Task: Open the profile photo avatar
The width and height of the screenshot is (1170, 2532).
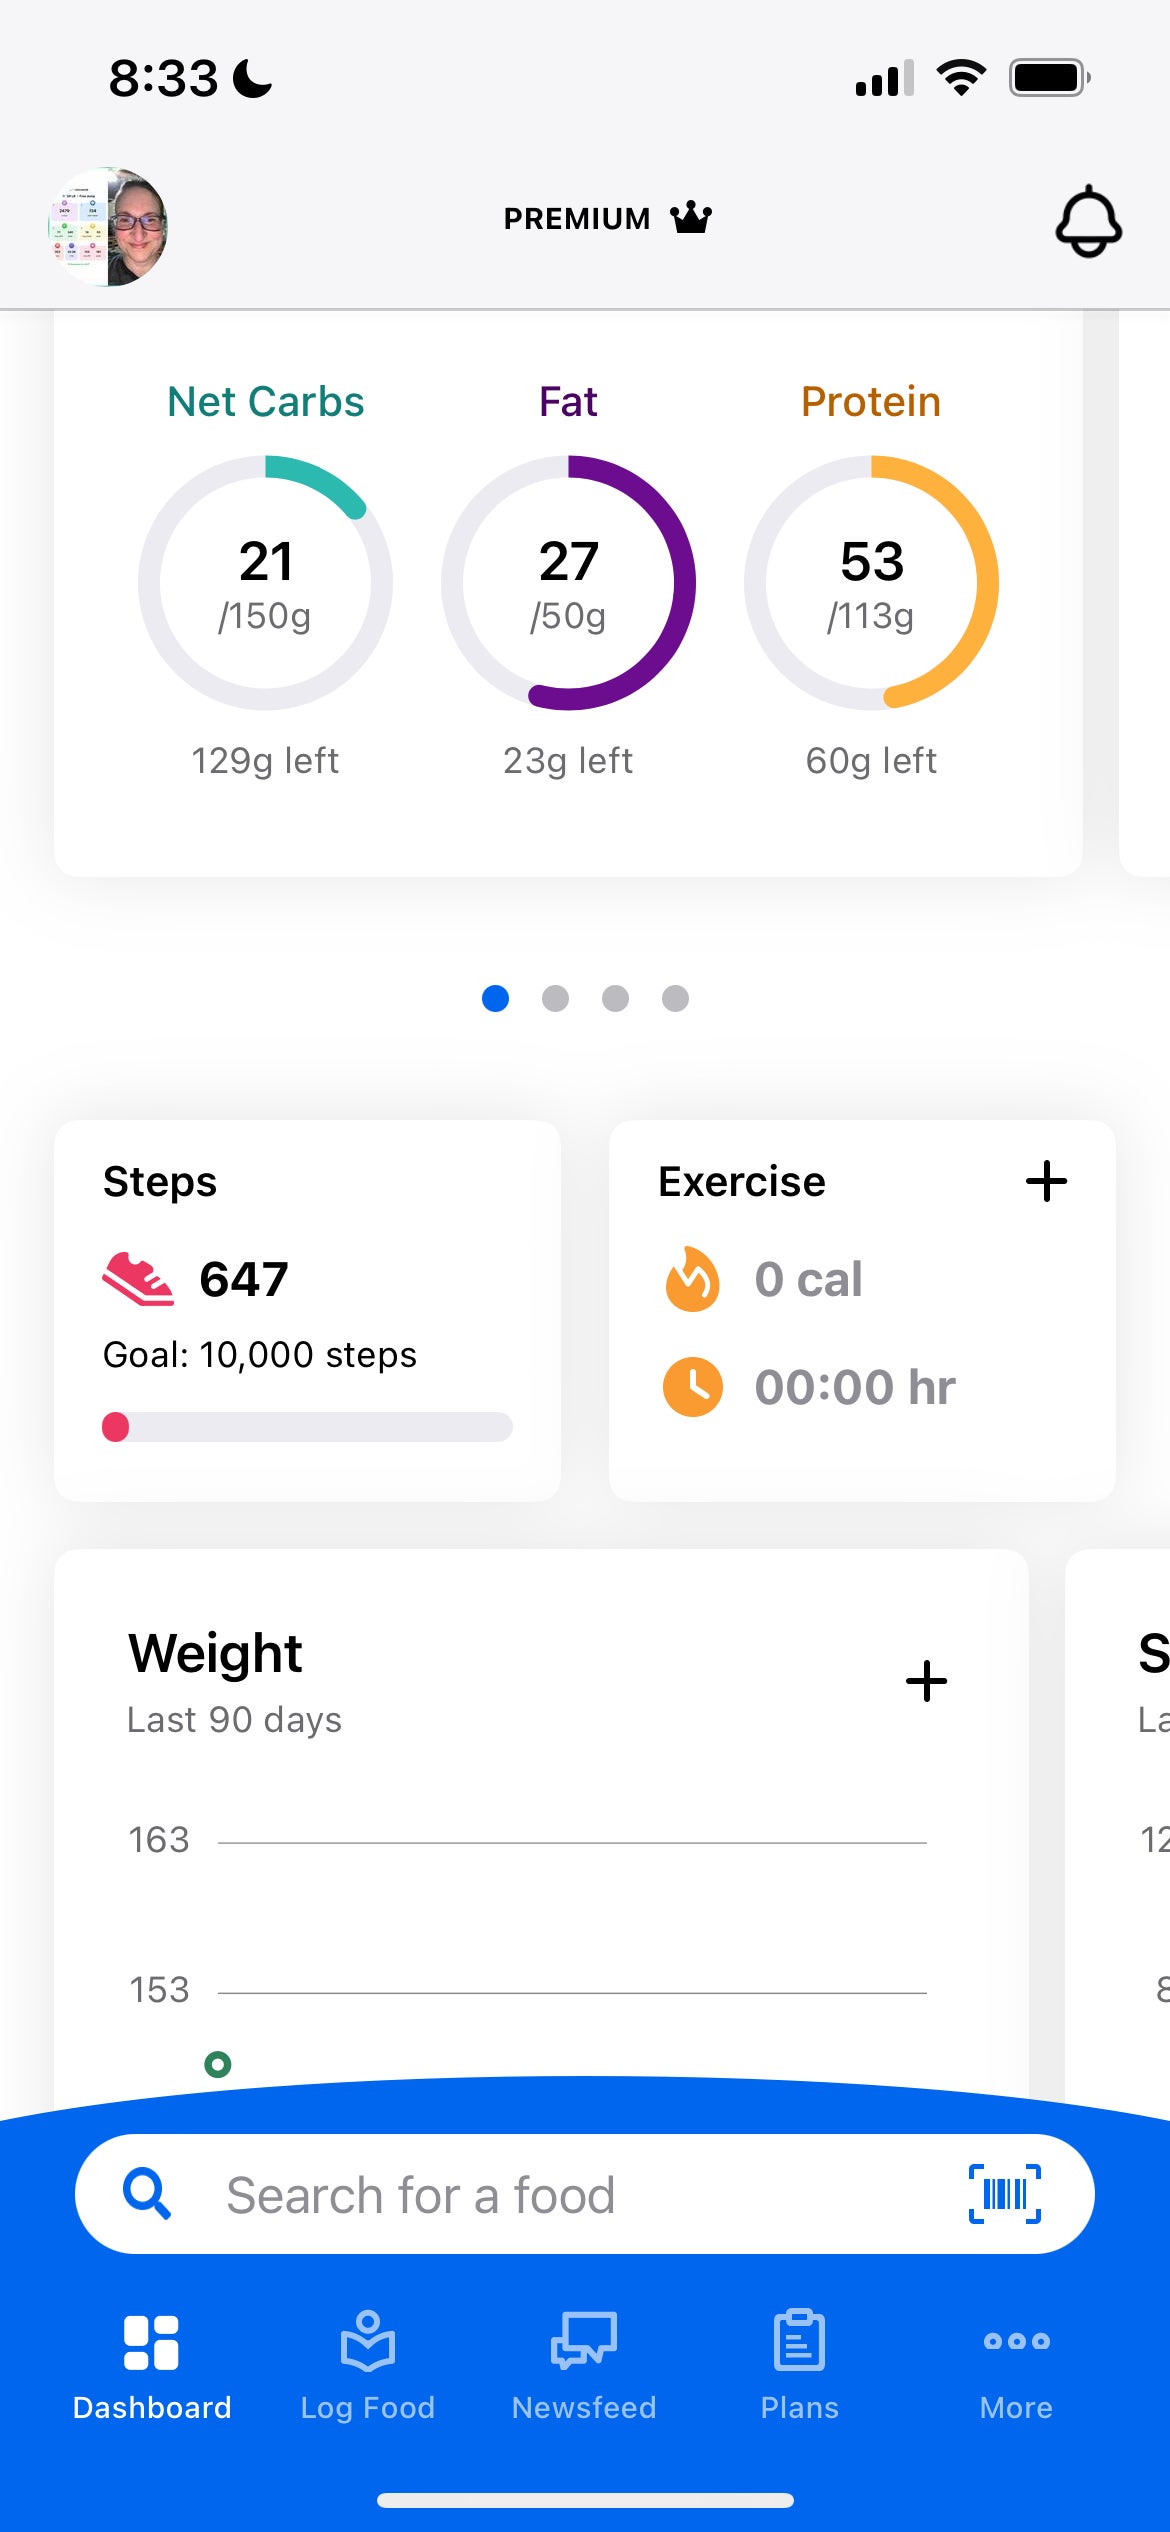Action: pyautogui.click(x=108, y=227)
